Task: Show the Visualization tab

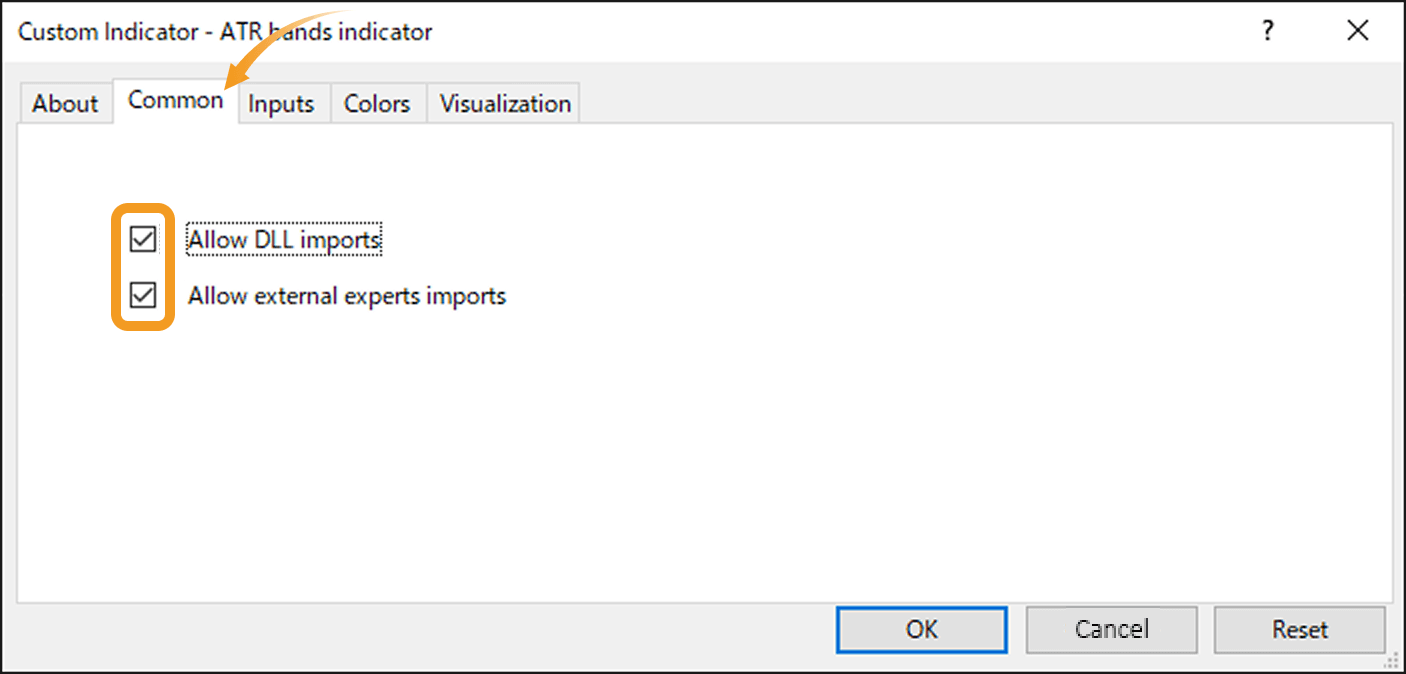Action: coord(505,104)
